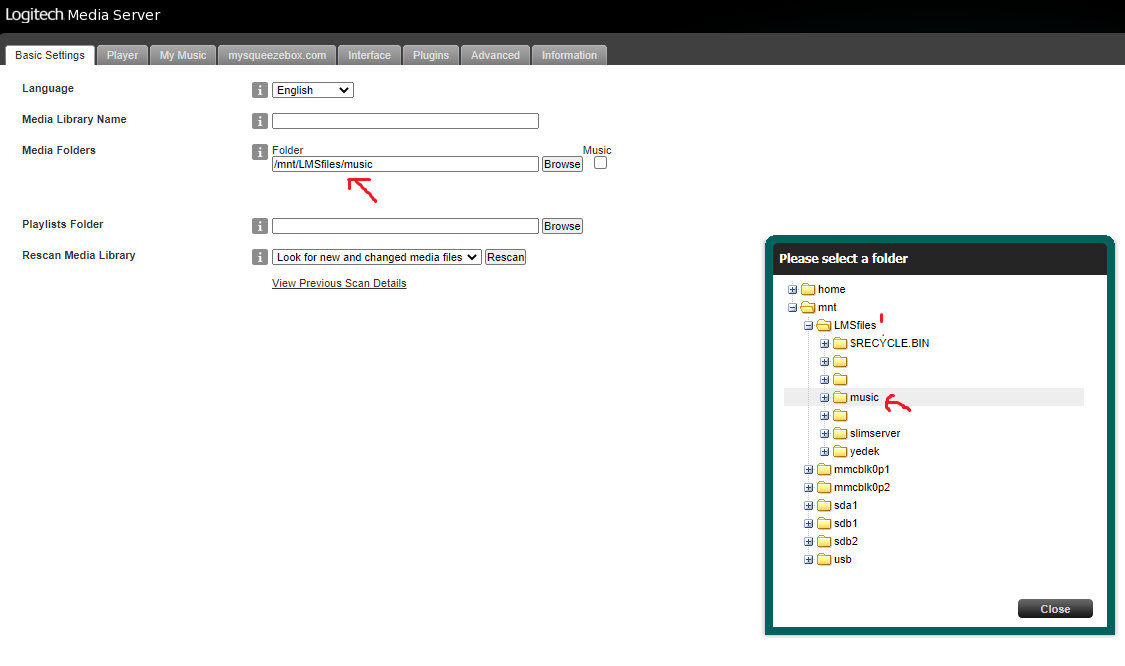Collapse the mnt folder node
Viewport: 1125px width, 666px height.
[x=792, y=307]
